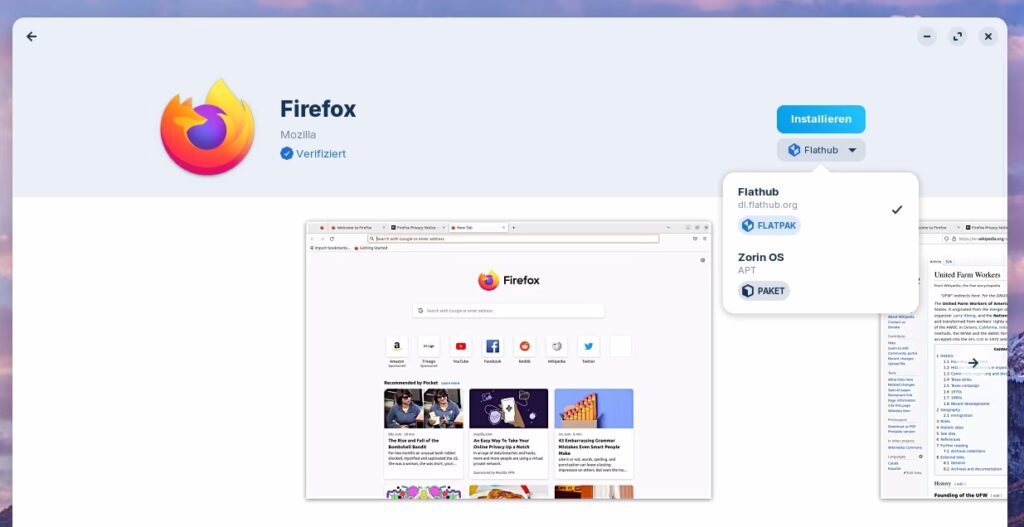The image size is (1024, 527).
Task: Click the FLATPAK badge label
Action: [x=777, y=226]
